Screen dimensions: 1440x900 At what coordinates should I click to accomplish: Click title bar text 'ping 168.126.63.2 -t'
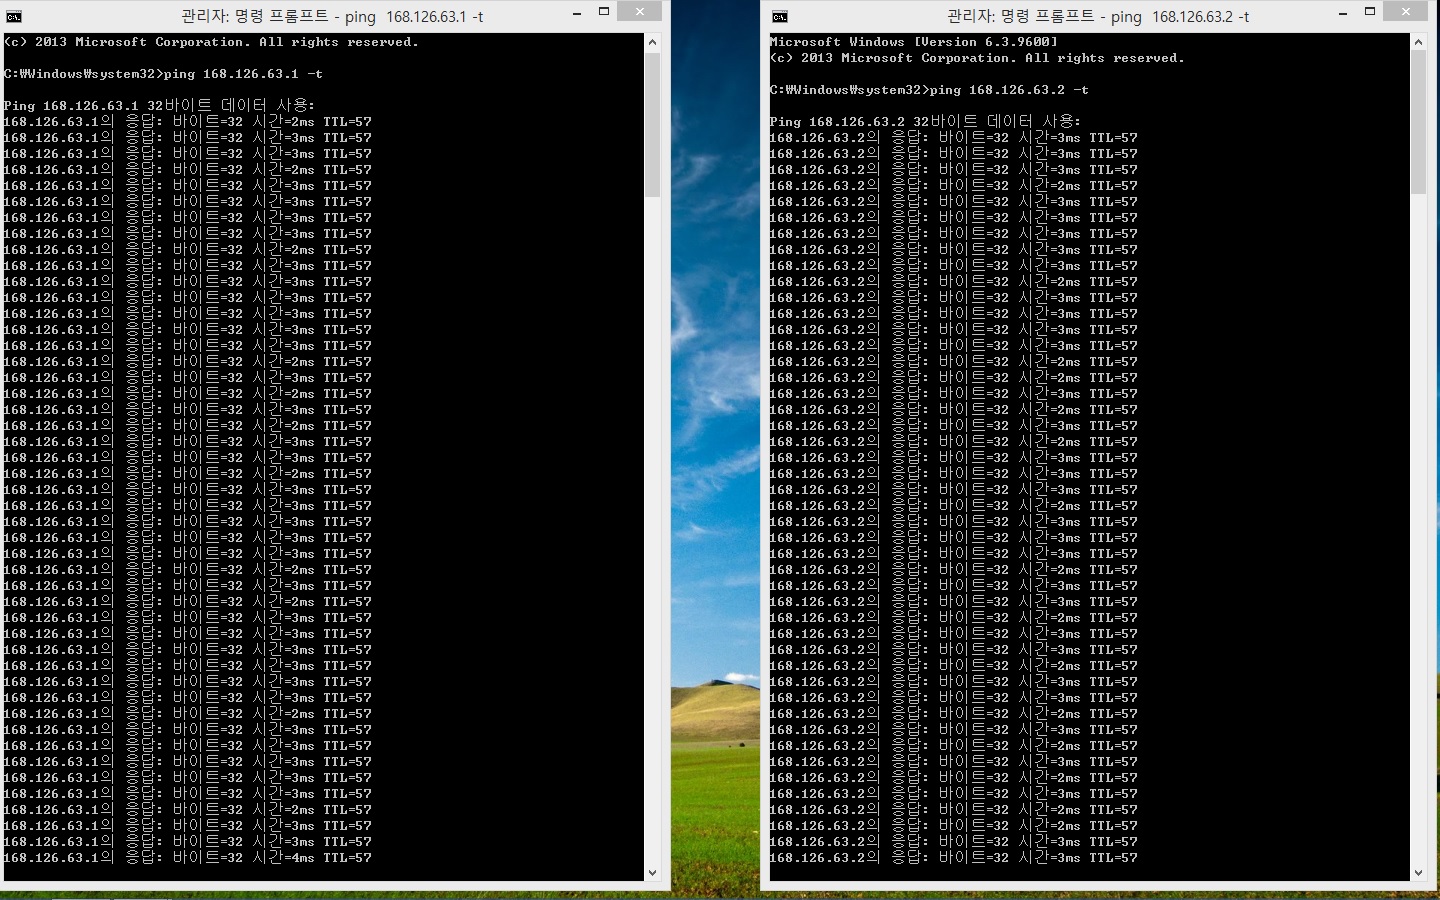click(1181, 17)
